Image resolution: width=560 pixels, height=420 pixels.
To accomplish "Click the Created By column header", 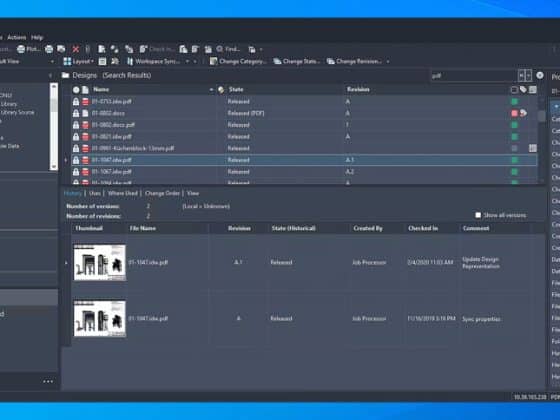I will coord(368,228).
